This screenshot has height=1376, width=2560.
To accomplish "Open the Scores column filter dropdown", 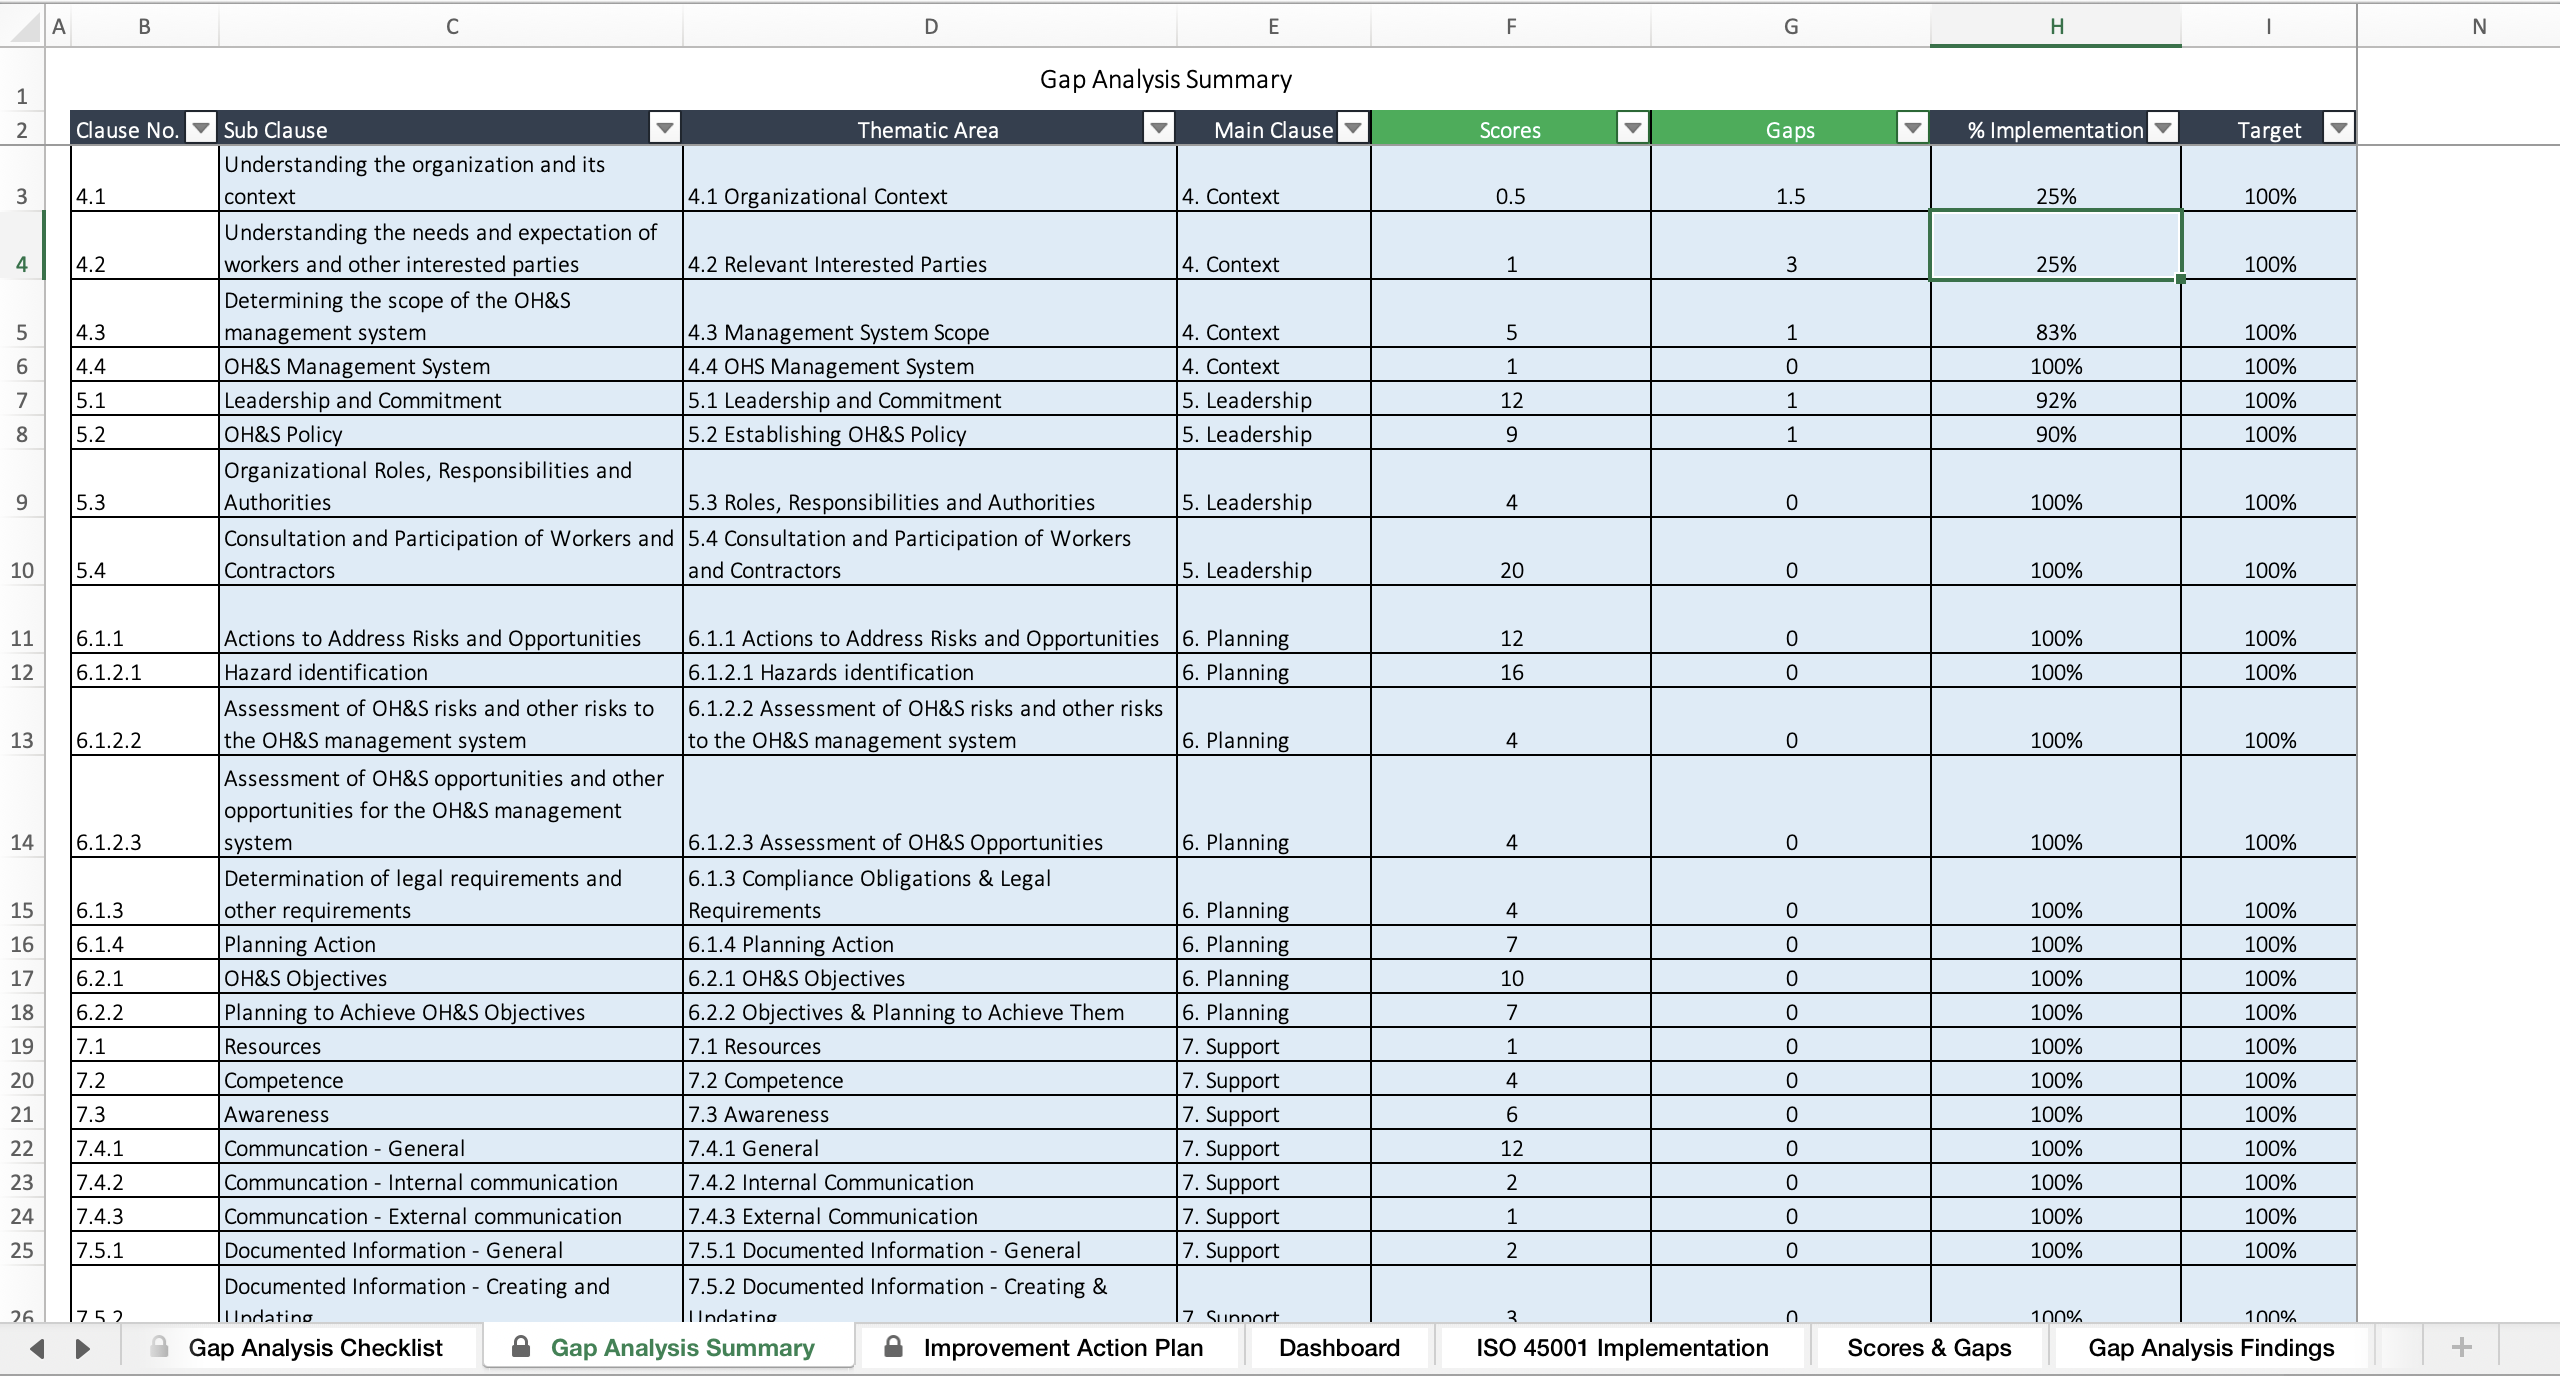I will pos(1632,129).
